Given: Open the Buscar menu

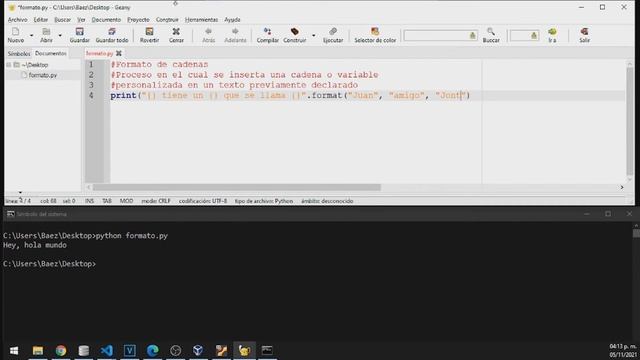Looking at the screenshot, I should [x=62, y=20].
